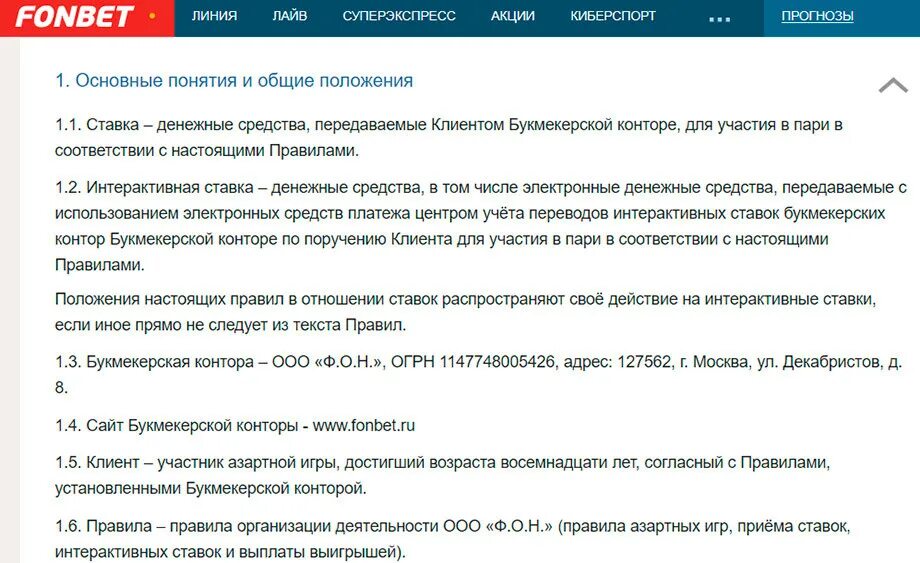The width and height of the screenshot is (920, 563).
Task: Open the ЛИНИЯ menu item
Action: (x=214, y=16)
